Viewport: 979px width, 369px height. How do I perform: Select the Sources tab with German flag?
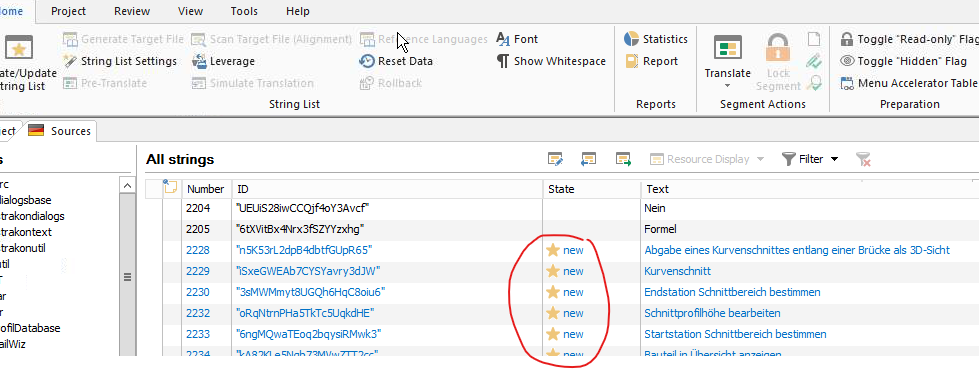60,131
